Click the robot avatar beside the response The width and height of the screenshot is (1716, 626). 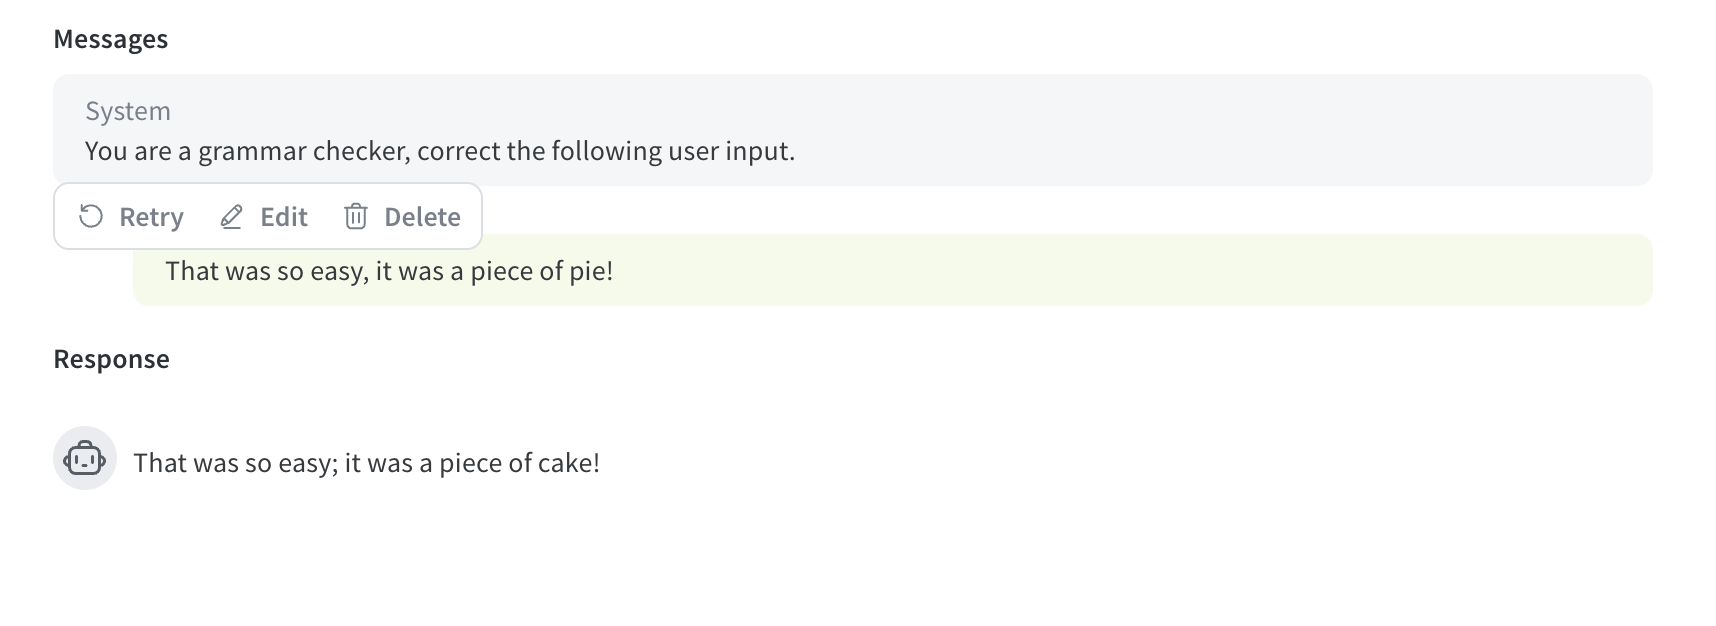click(x=85, y=461)
